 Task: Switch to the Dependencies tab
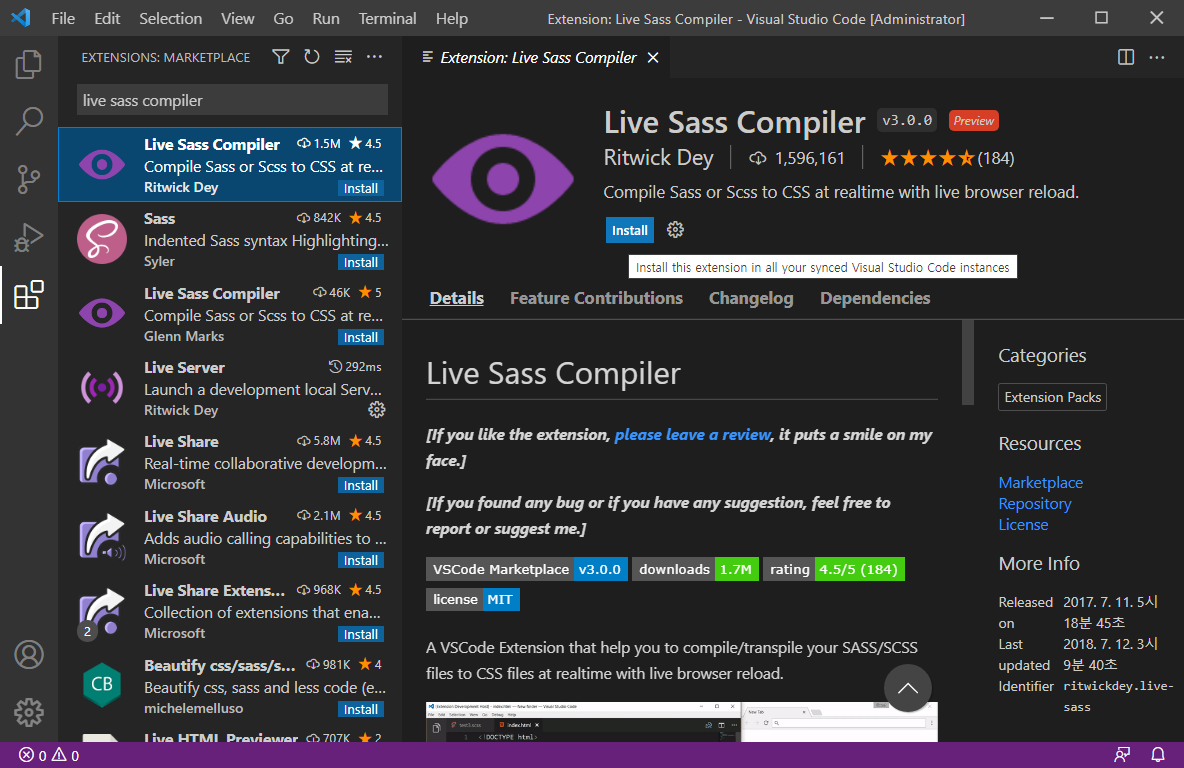875,298
